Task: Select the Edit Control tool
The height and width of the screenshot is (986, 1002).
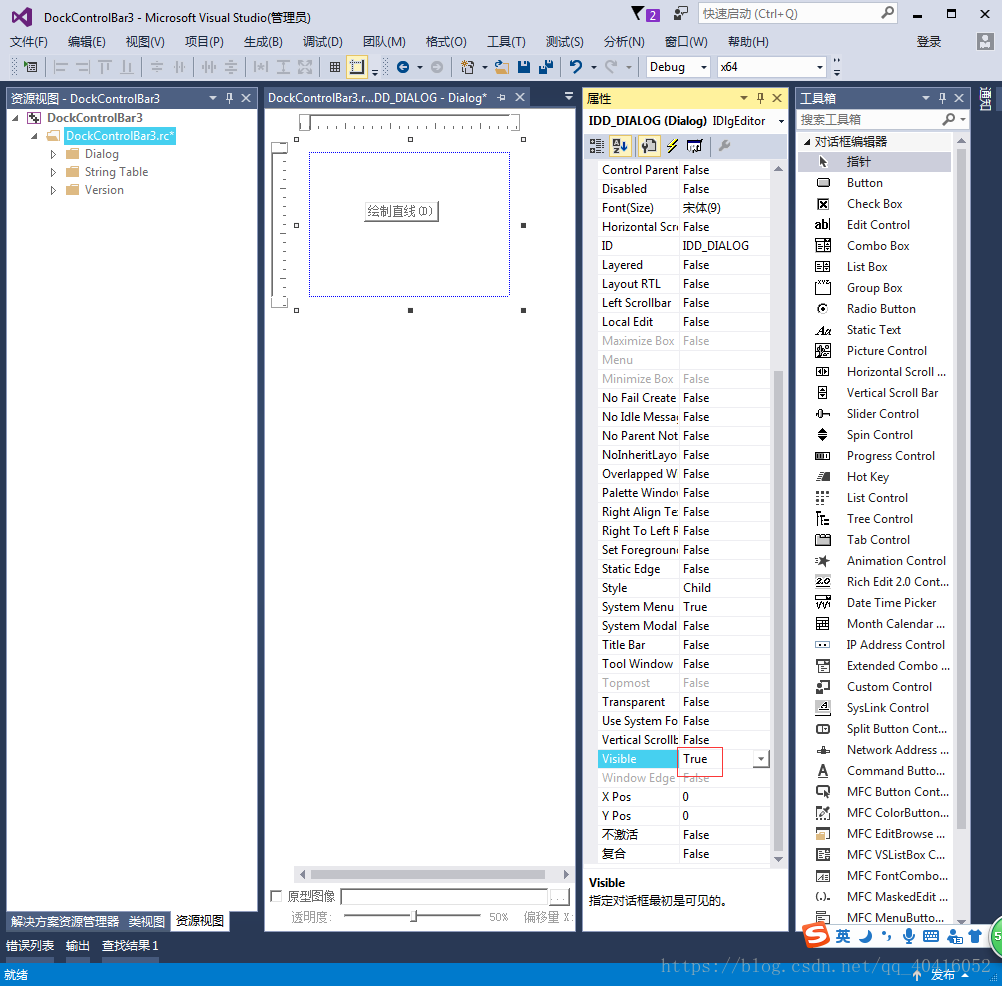Action: (x=875, y=225)
